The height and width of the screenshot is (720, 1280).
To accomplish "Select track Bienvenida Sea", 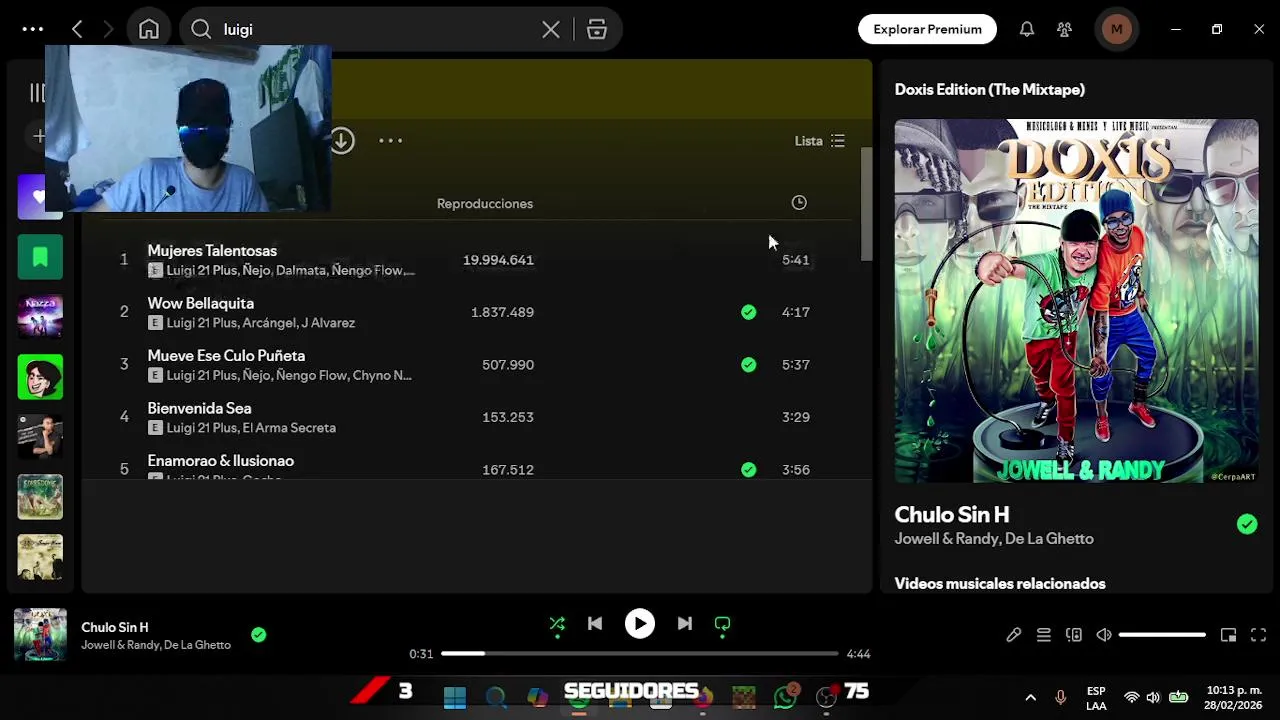I will click(x=199, y=408).
